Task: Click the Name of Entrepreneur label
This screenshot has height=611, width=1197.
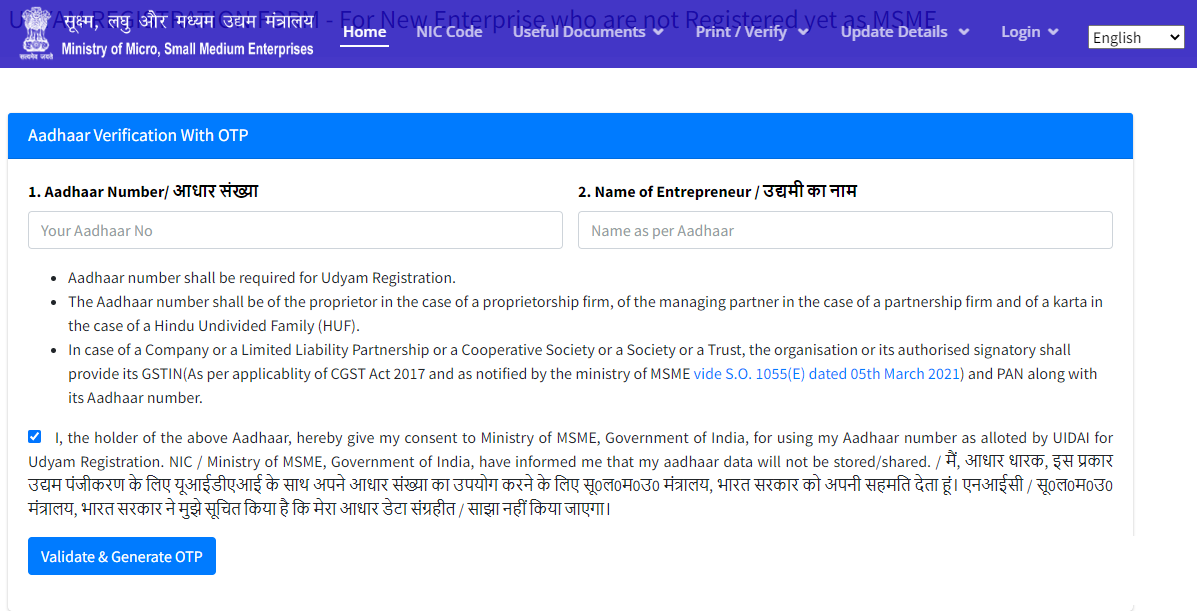Action: click(718, 192)
